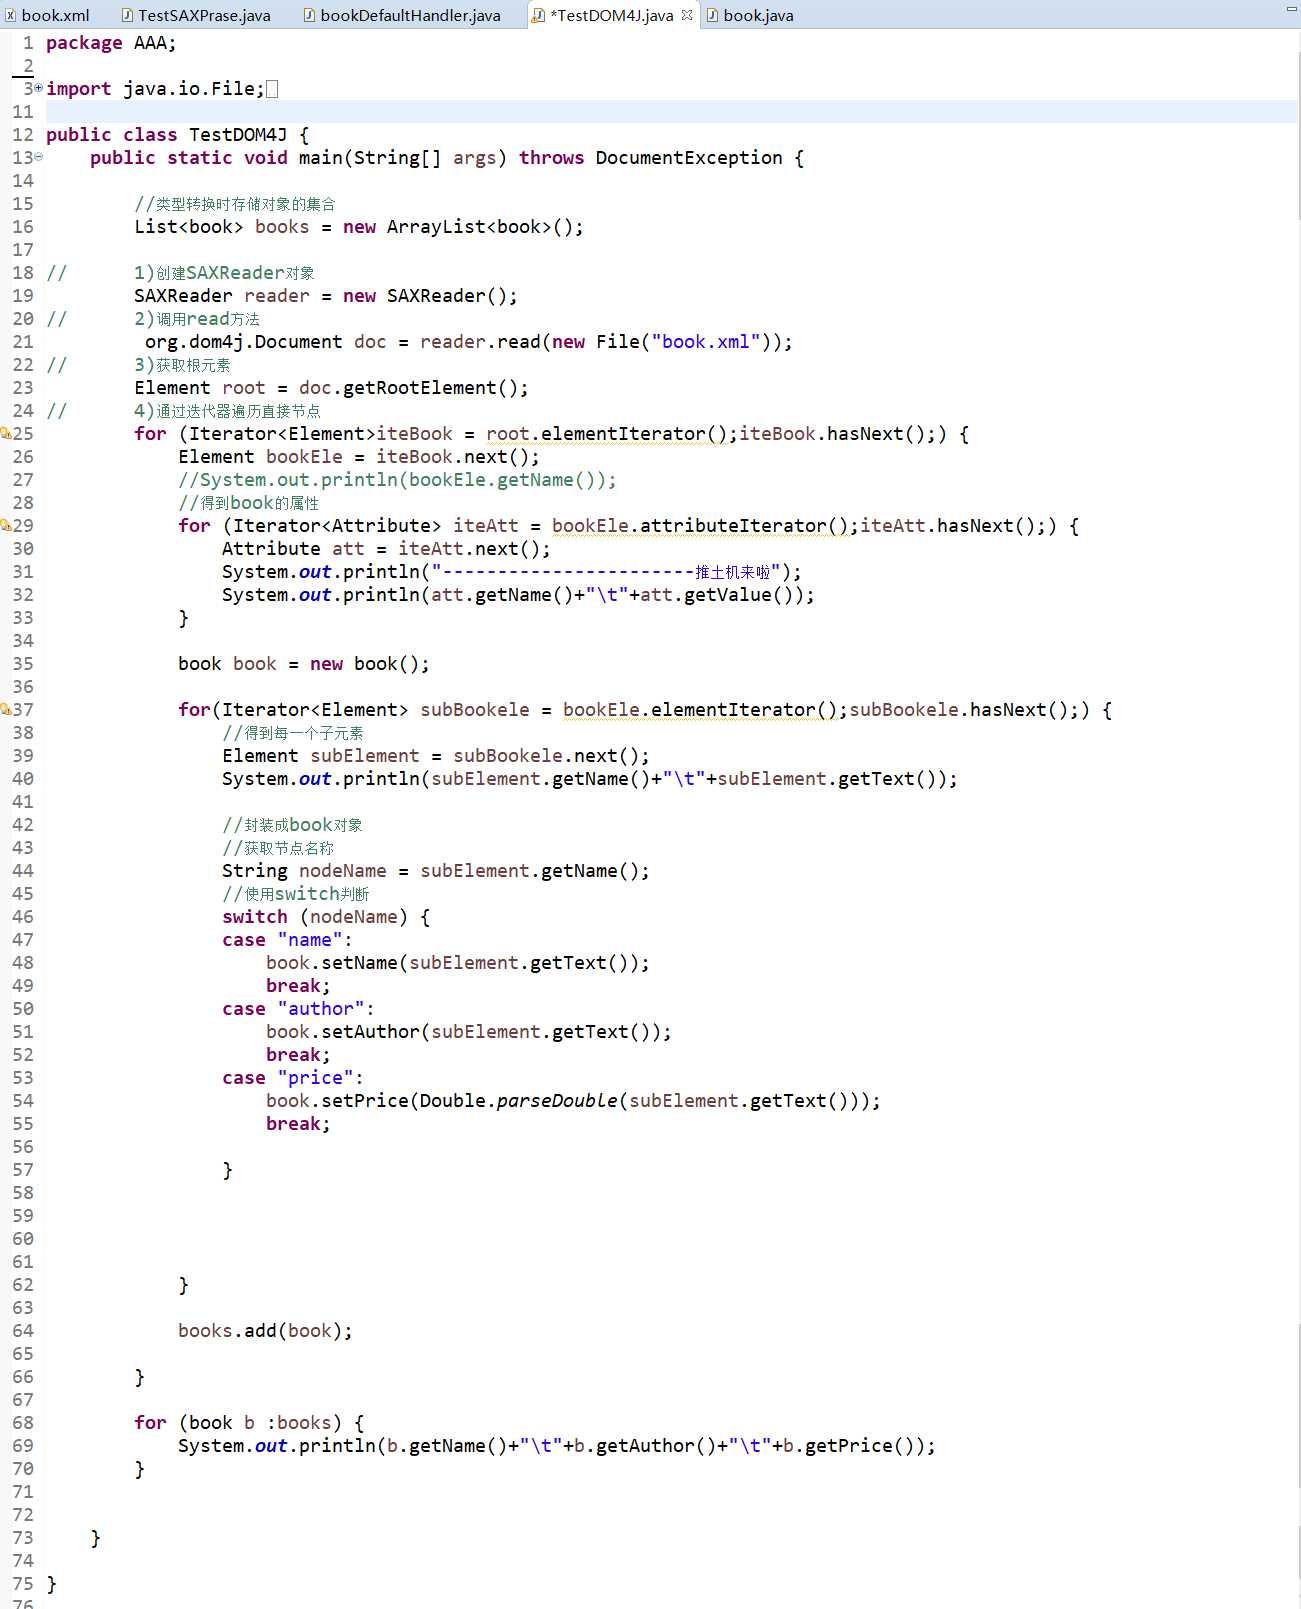Click the Java file icon on TestDOM4J.java tab
Viewport: 1301px width, 1609px height.
tap(538, 15)
